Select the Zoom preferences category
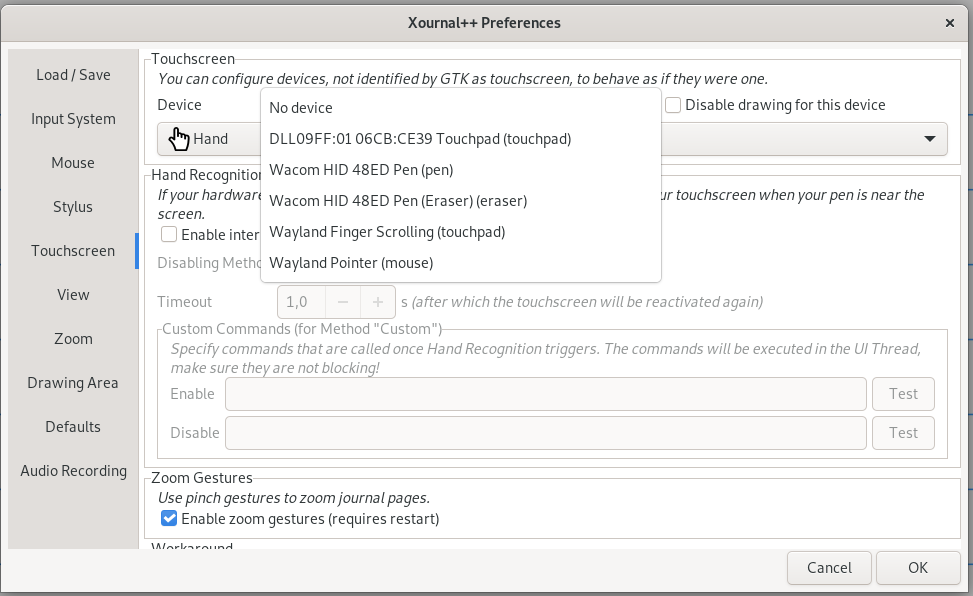Screen dimensions: 973x596 coord(73,338)
